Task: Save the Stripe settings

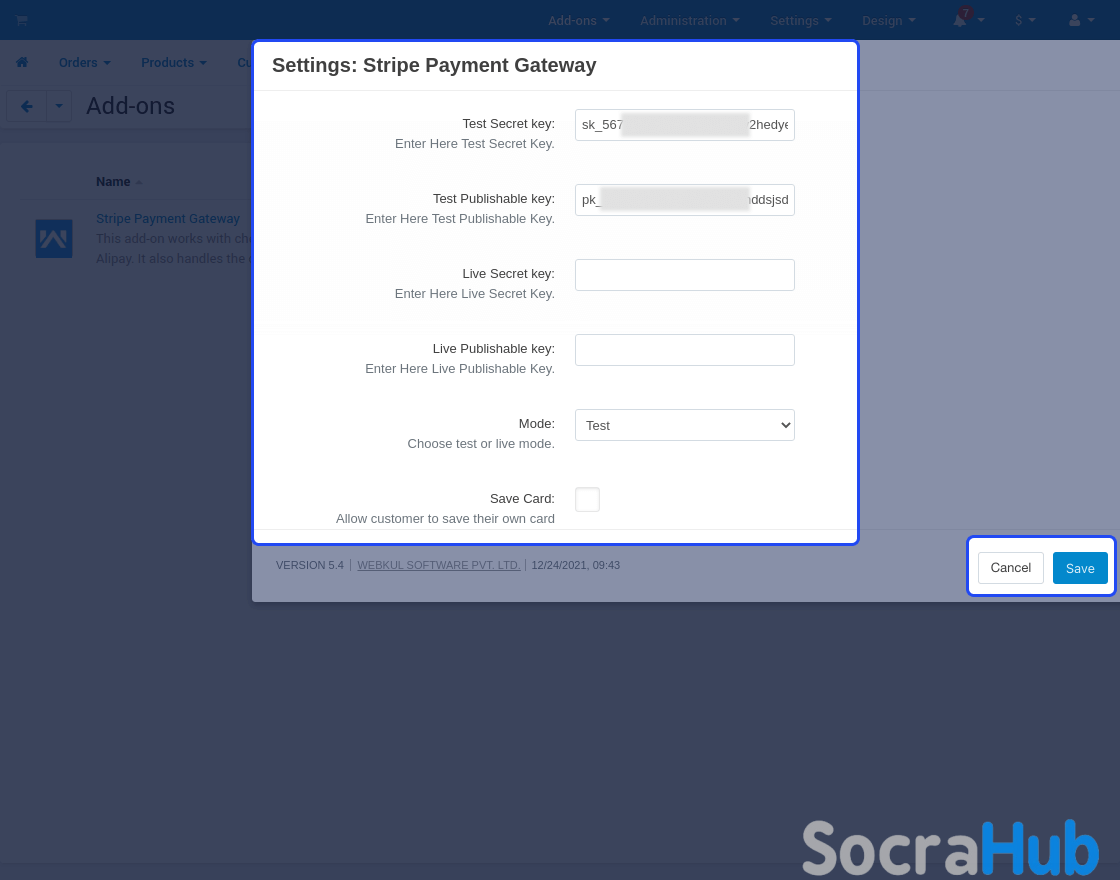Action: click(1080, 568)
